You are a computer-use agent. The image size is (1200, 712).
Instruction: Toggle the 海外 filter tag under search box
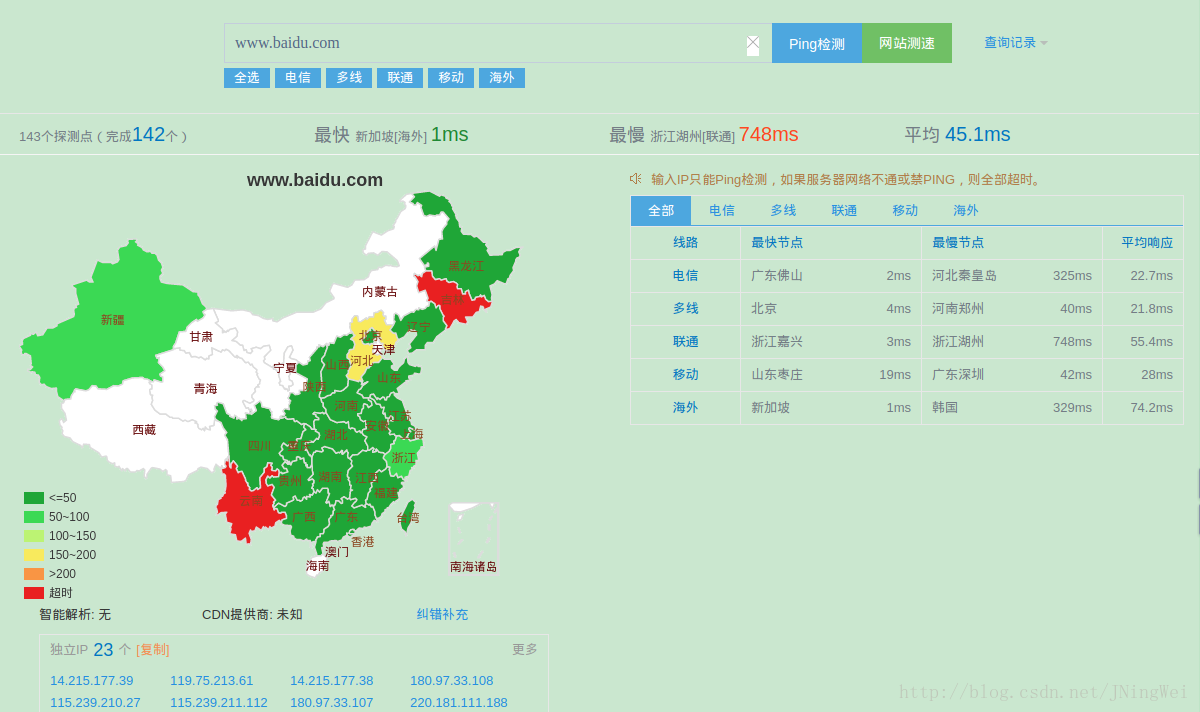502,77
